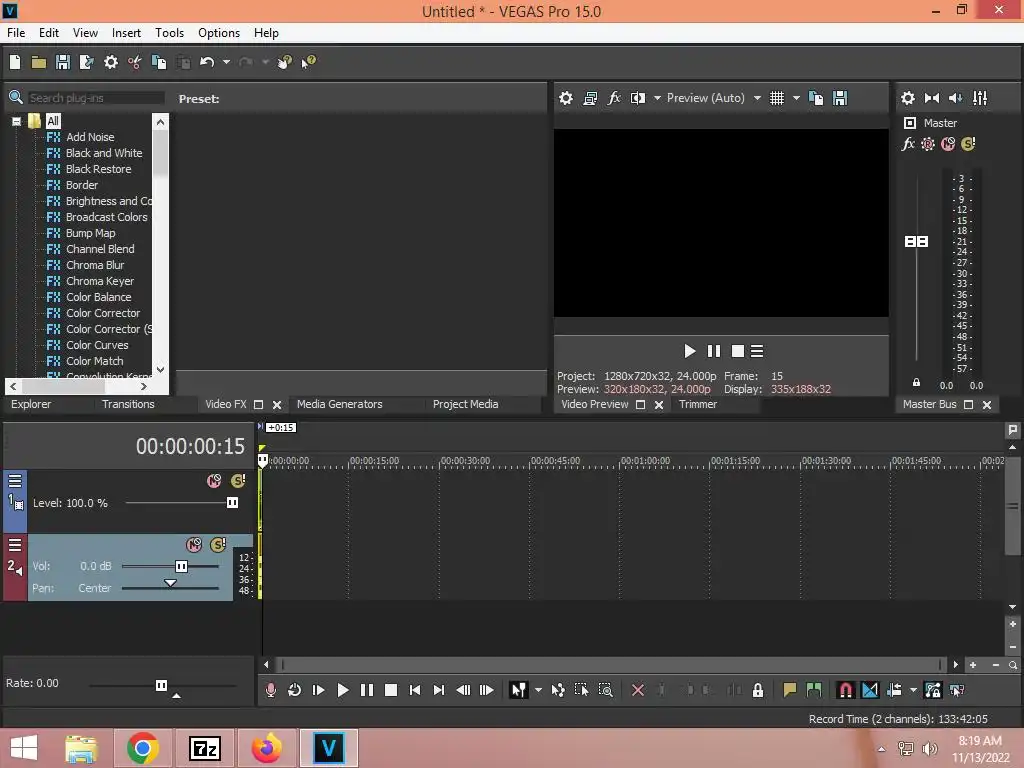1024x768 pixels.
Task: Open audio track 2 hamburger menu
Action: (15, 545)
